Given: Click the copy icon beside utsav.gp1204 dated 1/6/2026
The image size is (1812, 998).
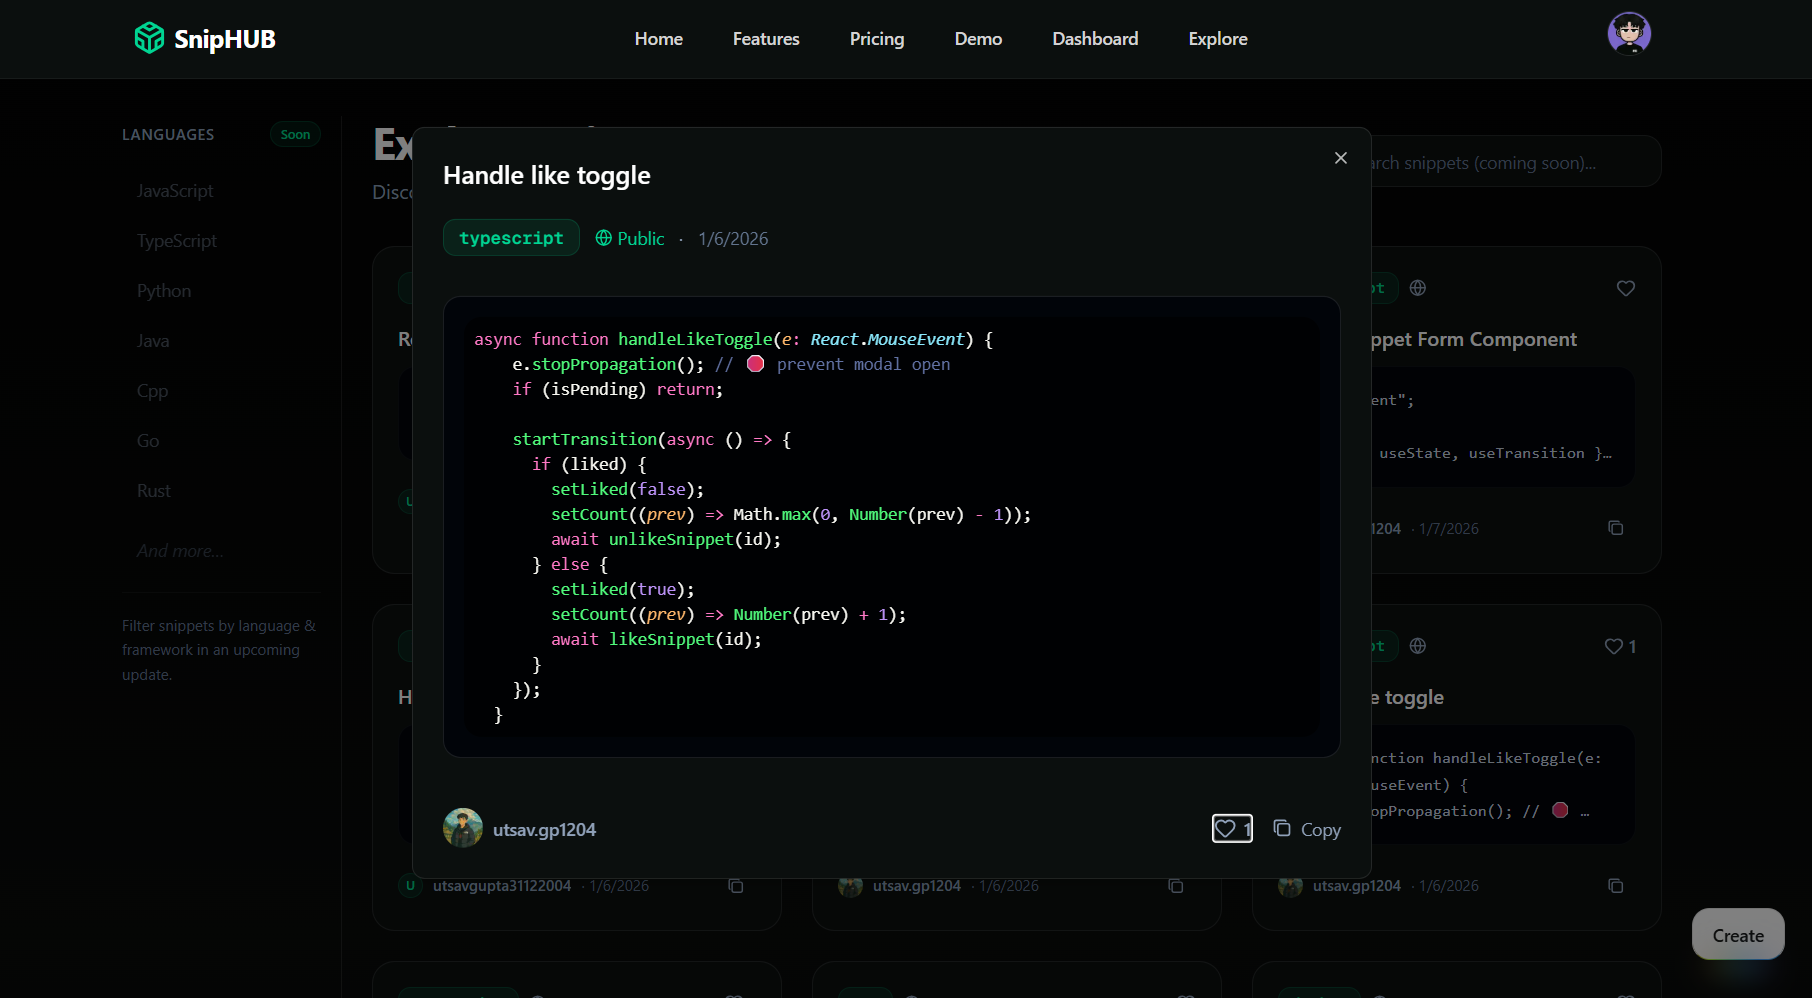Looking at the screenshot, I should point(1176,886).
